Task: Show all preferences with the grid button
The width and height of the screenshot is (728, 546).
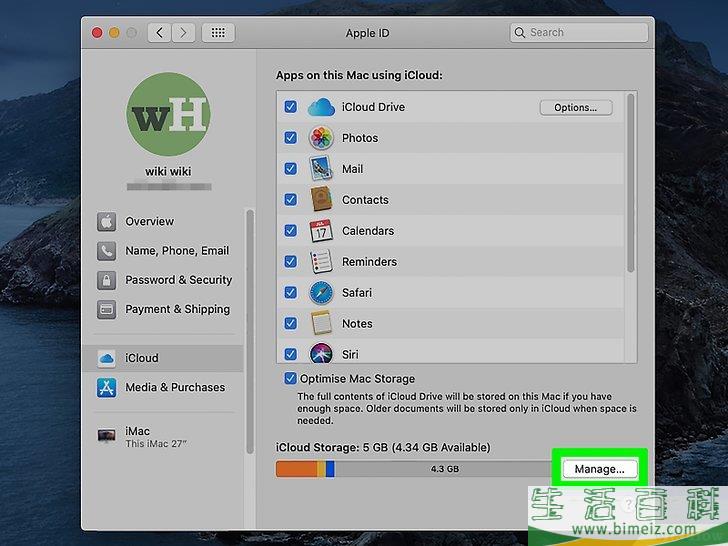Action: click(218, 33)
